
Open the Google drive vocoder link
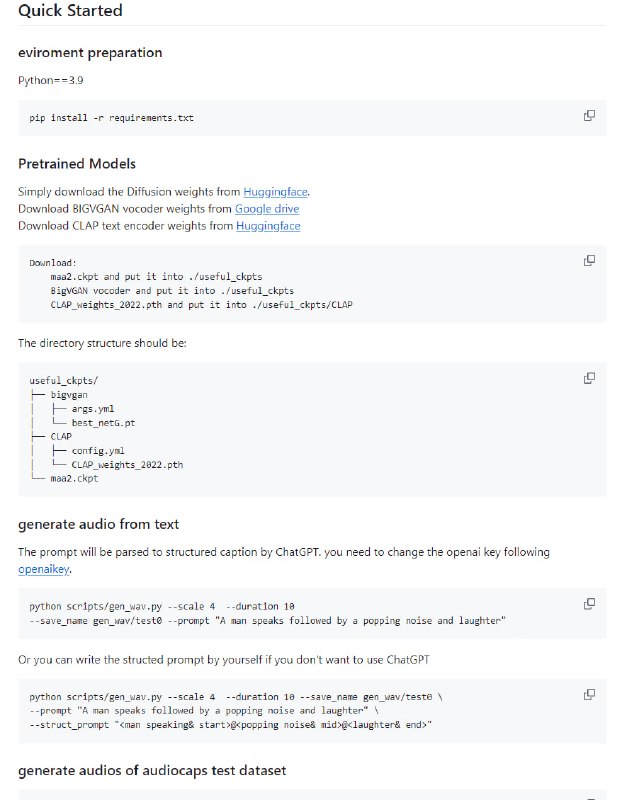tap(266, 208)
